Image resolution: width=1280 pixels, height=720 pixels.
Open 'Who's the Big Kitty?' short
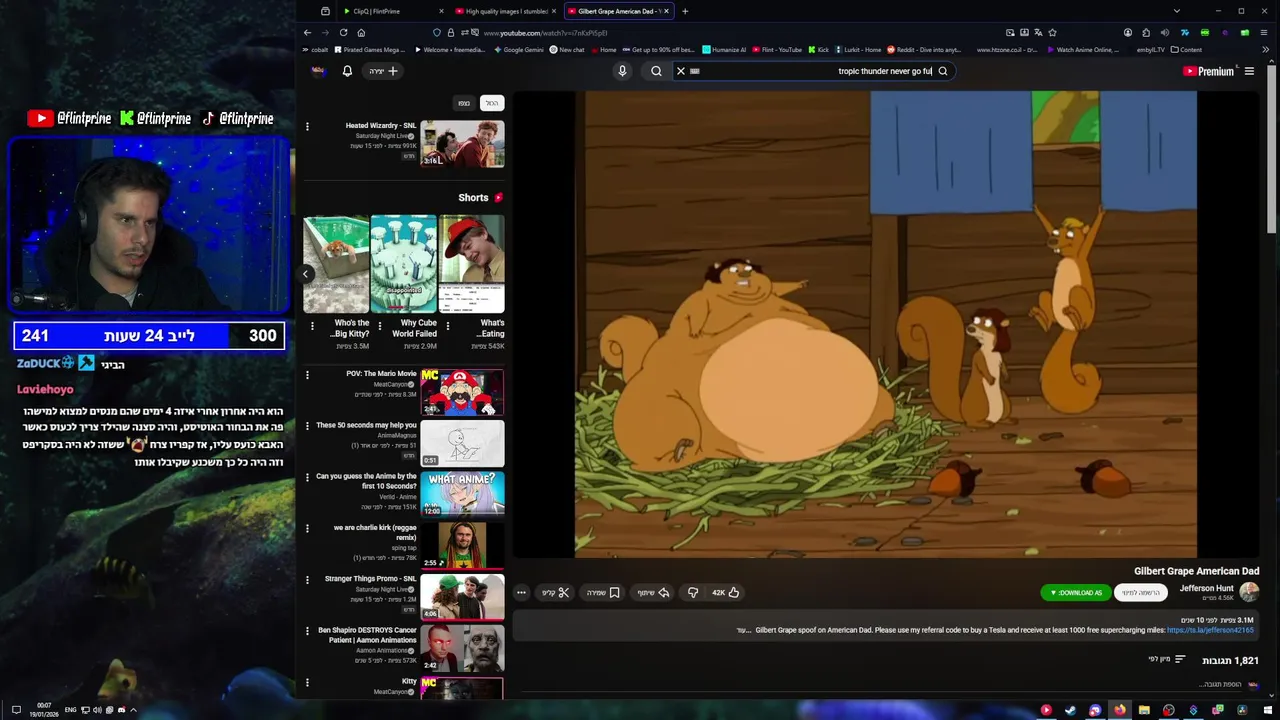point(336,264)
